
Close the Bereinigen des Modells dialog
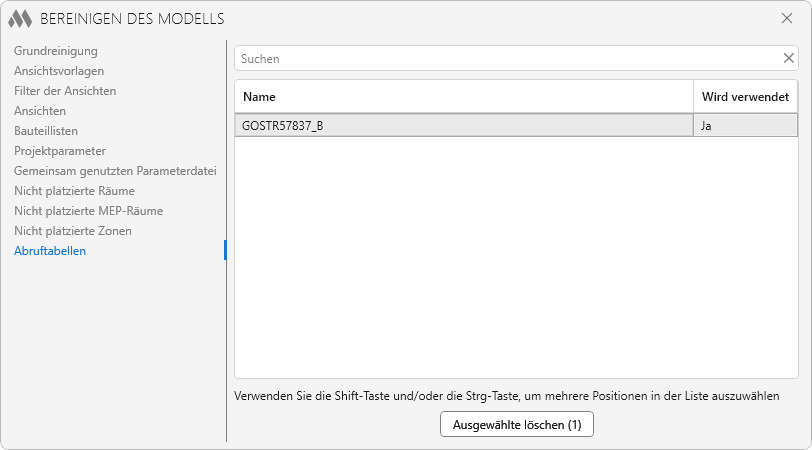coord(786,18)
